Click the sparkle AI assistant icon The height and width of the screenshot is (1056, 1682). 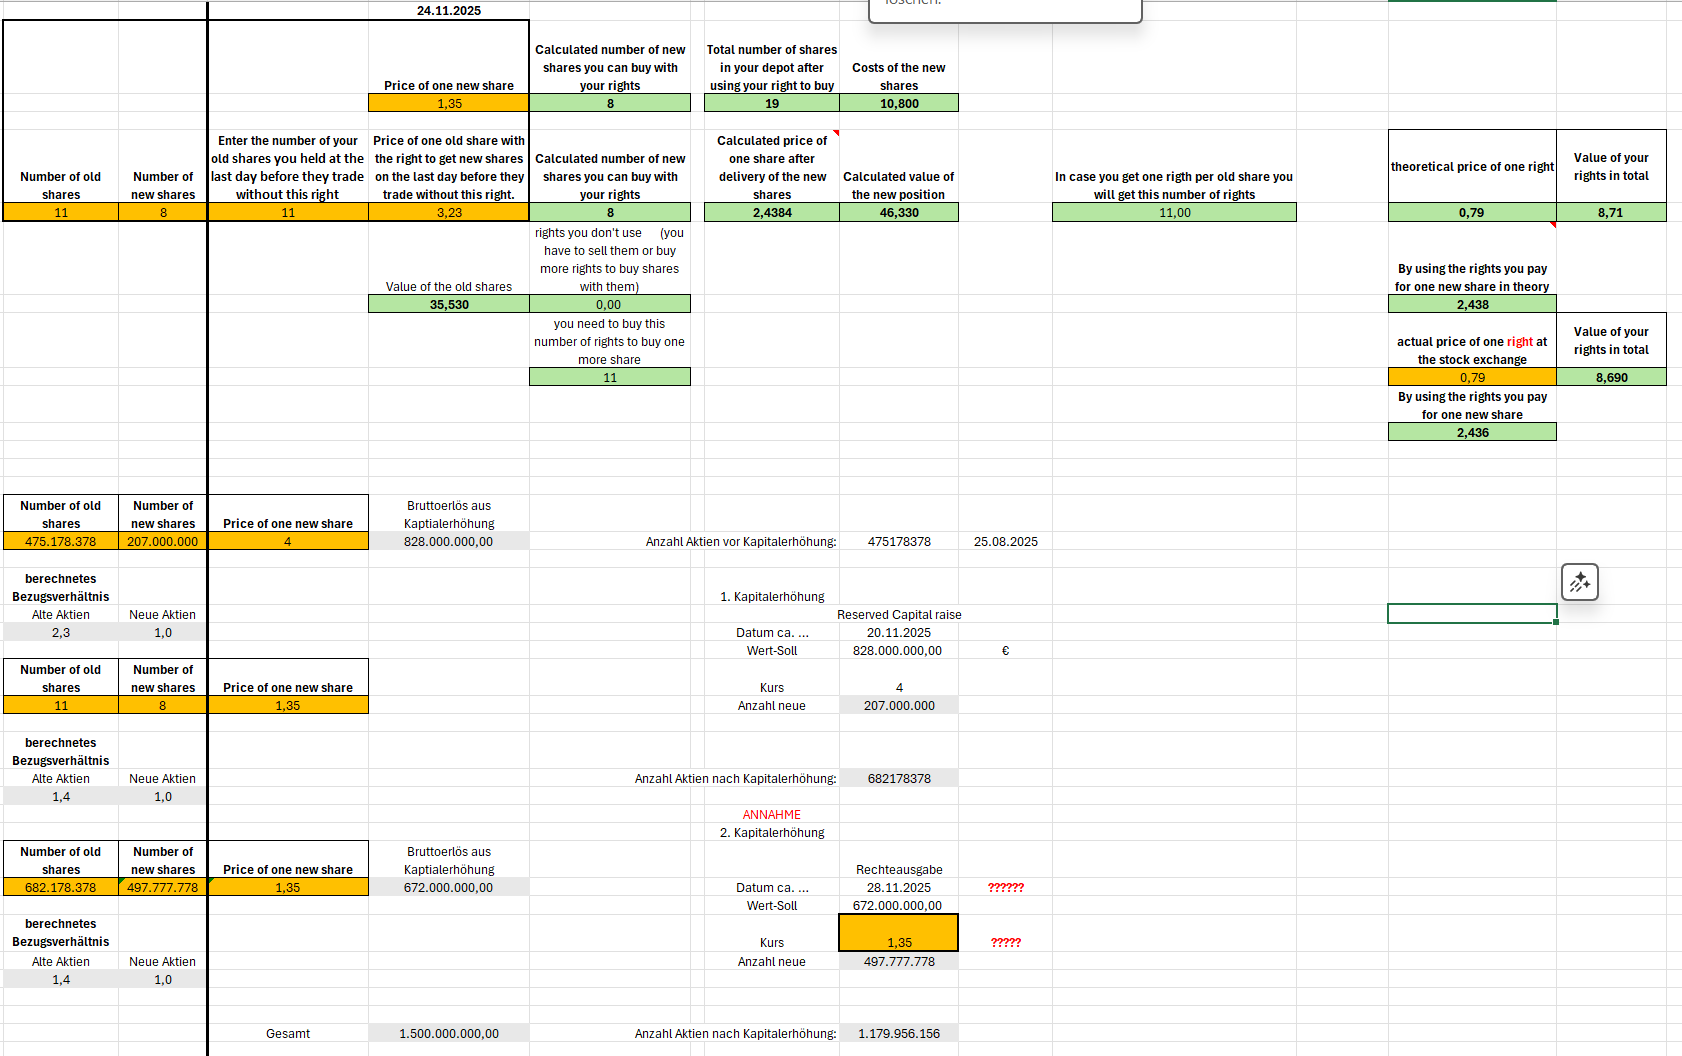[x=1579, y=582]
